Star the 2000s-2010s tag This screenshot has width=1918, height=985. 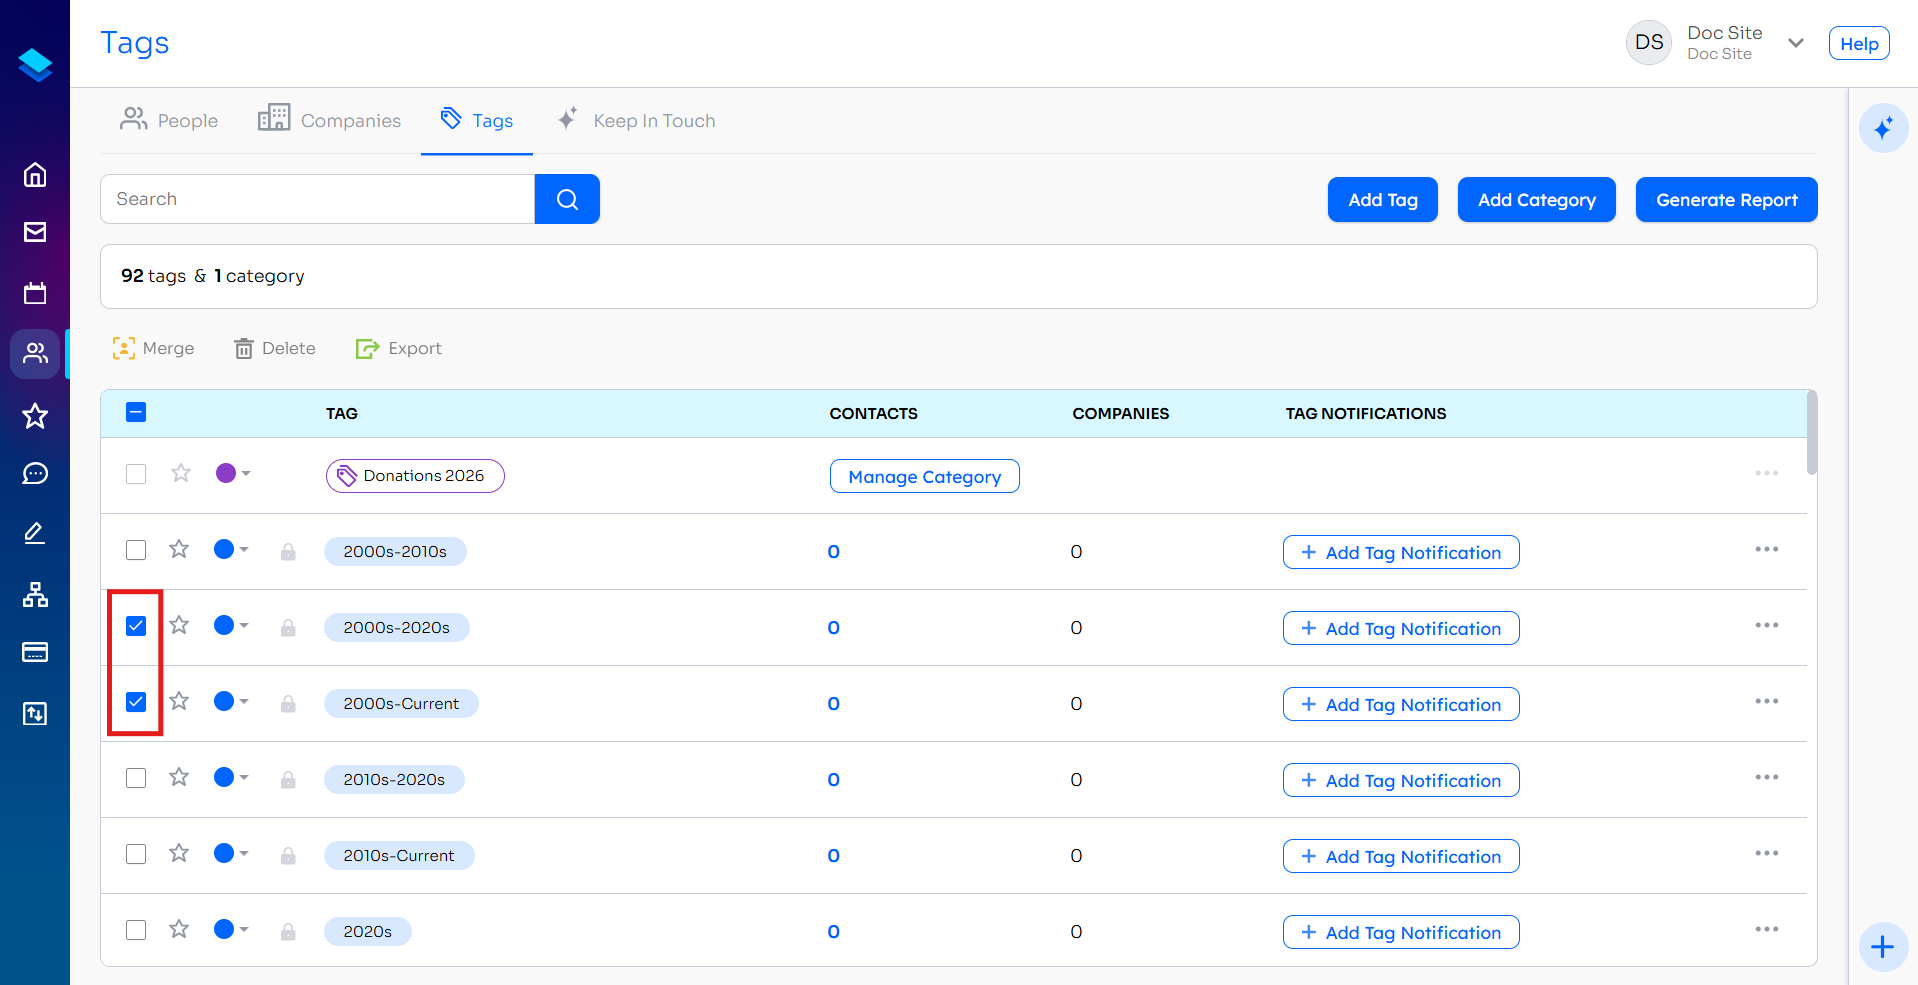(179, 549)
